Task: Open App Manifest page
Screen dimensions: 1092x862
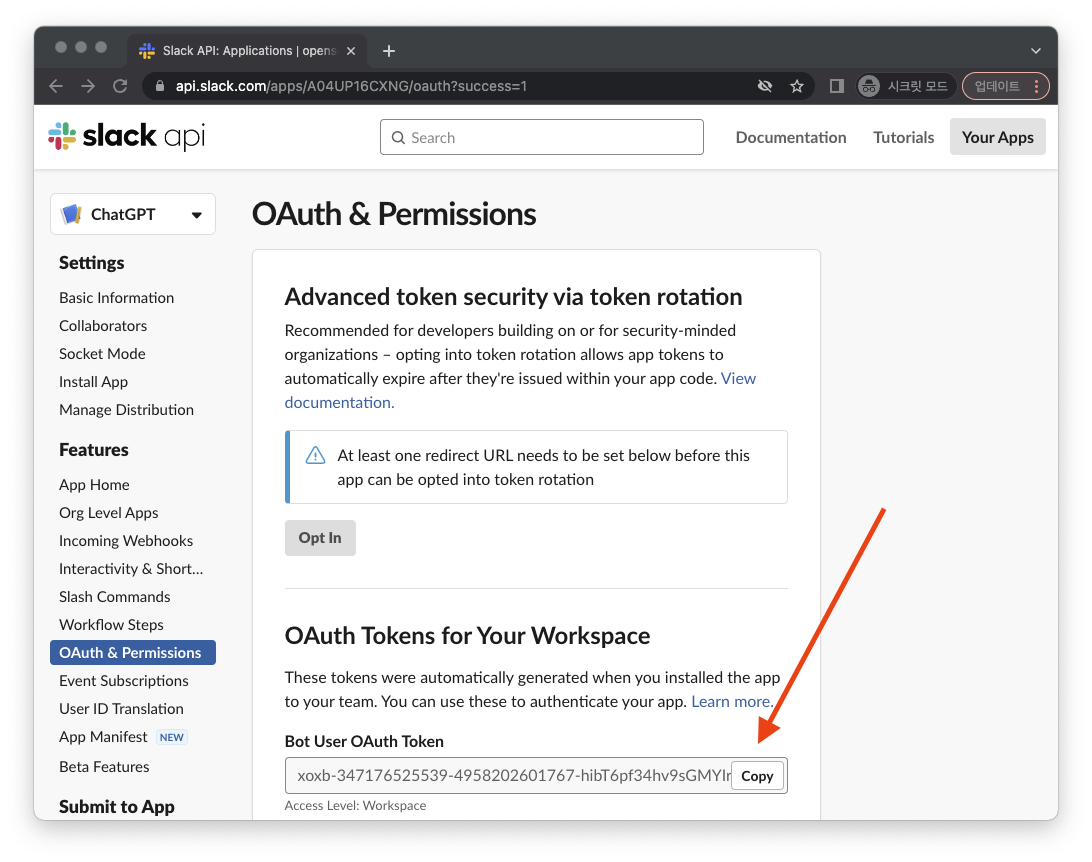Action: 103,737
